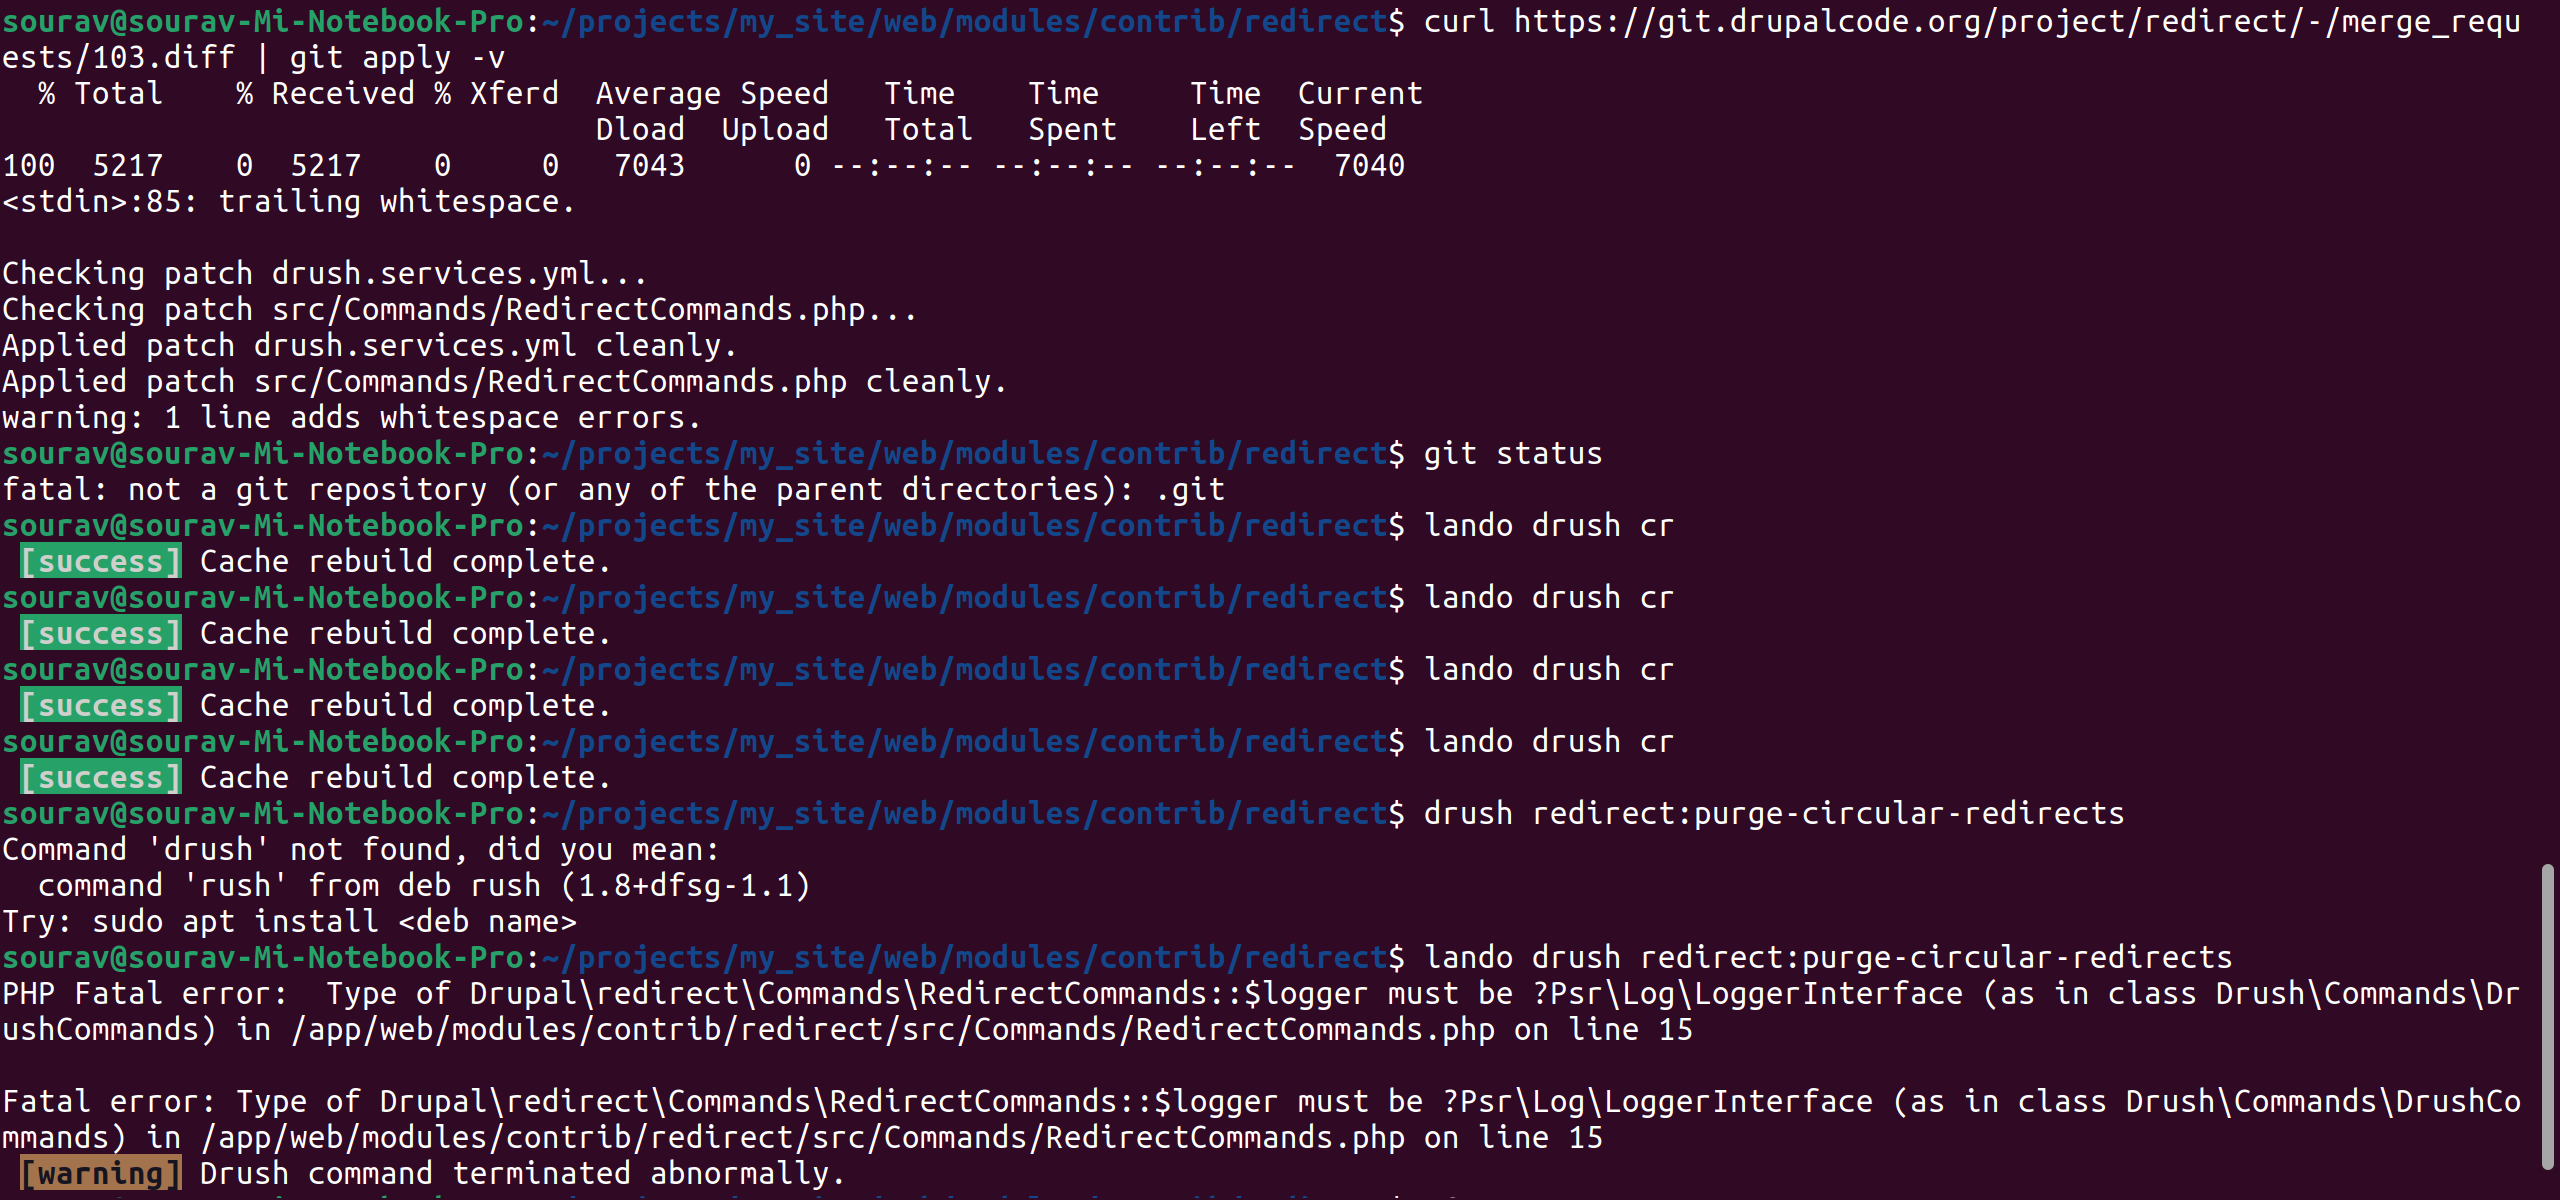Click the 'Current Speed' column header

point(1360,112)
